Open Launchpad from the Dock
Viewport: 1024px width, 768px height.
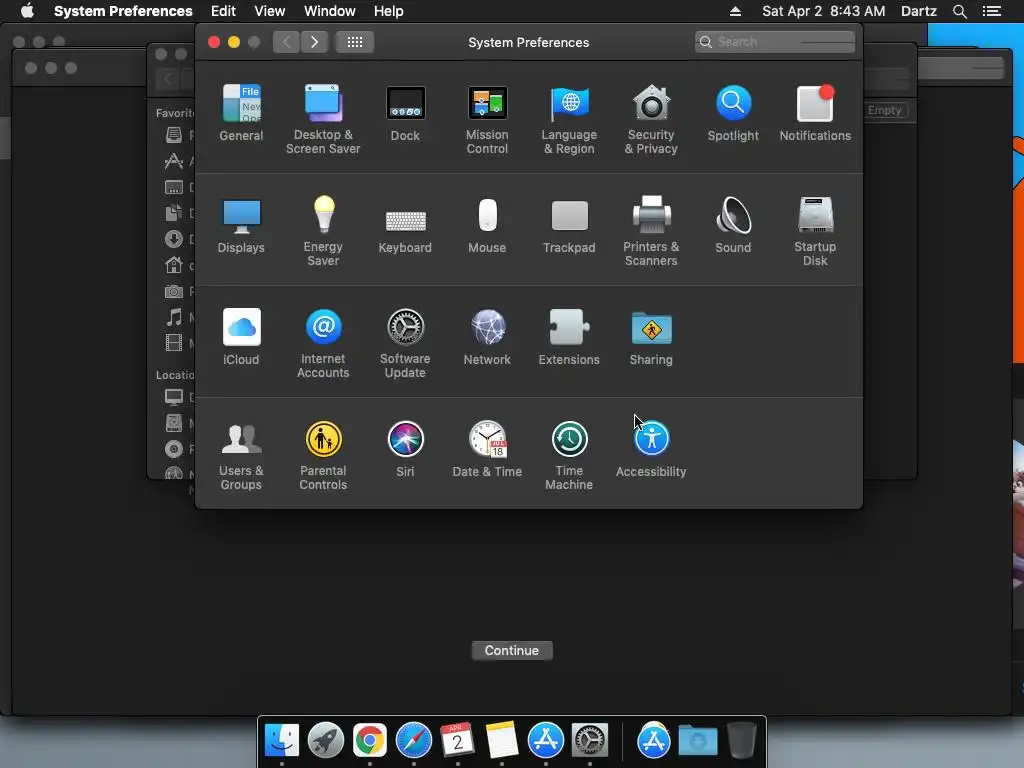[x=326, y=740]
